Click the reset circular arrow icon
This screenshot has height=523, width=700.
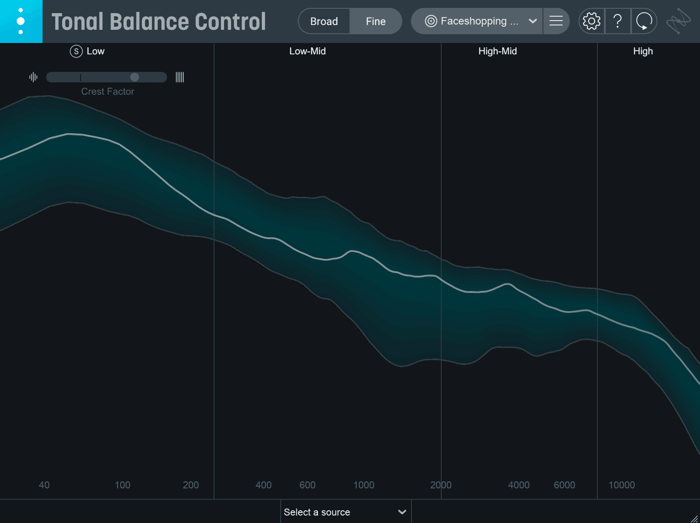[644, 21]
